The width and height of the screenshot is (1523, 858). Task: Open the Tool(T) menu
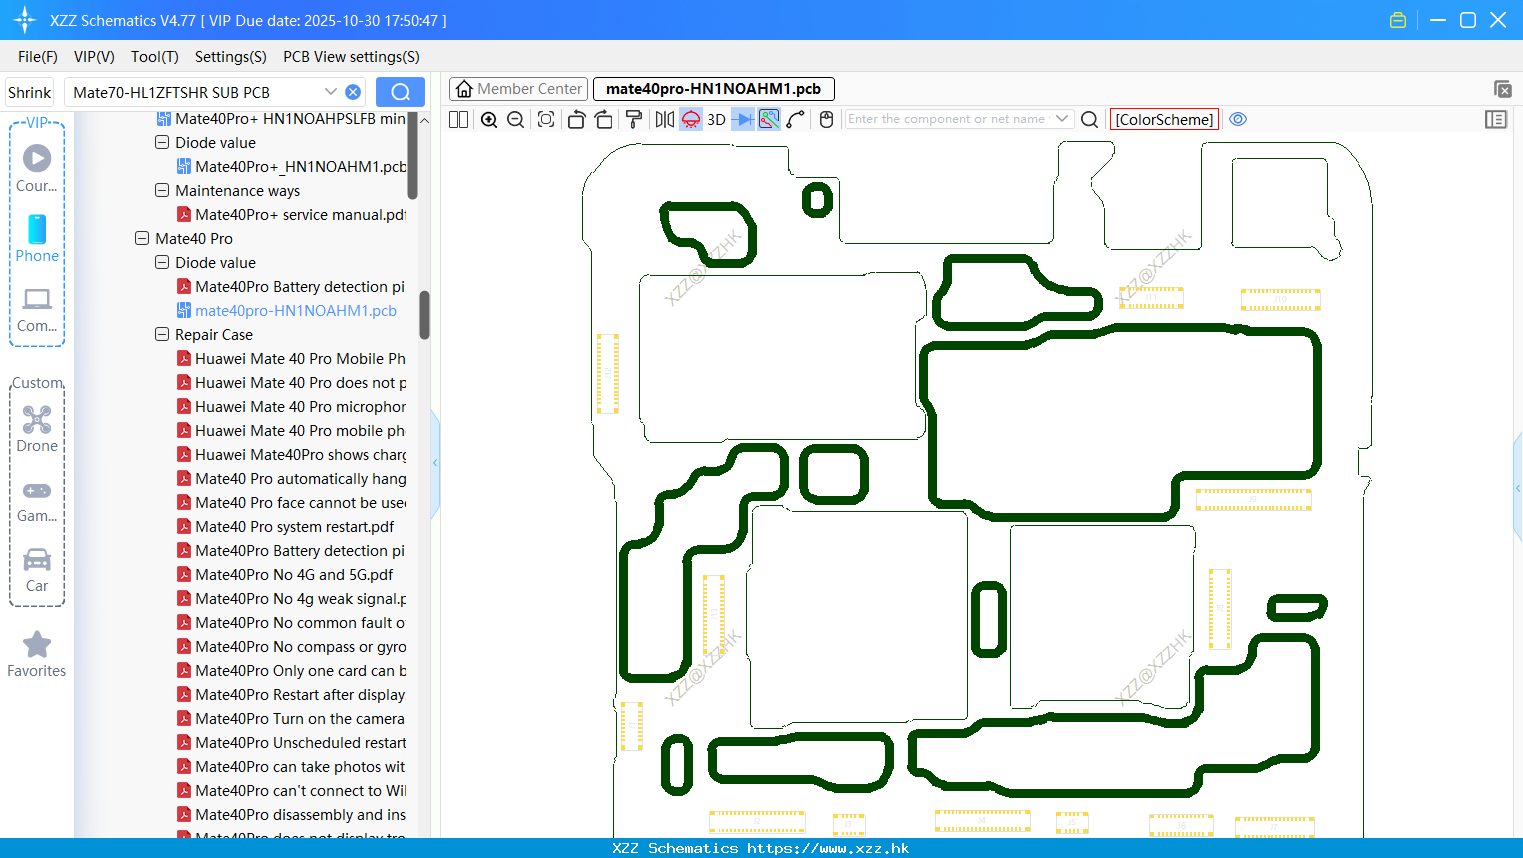(x=155, y=57)
